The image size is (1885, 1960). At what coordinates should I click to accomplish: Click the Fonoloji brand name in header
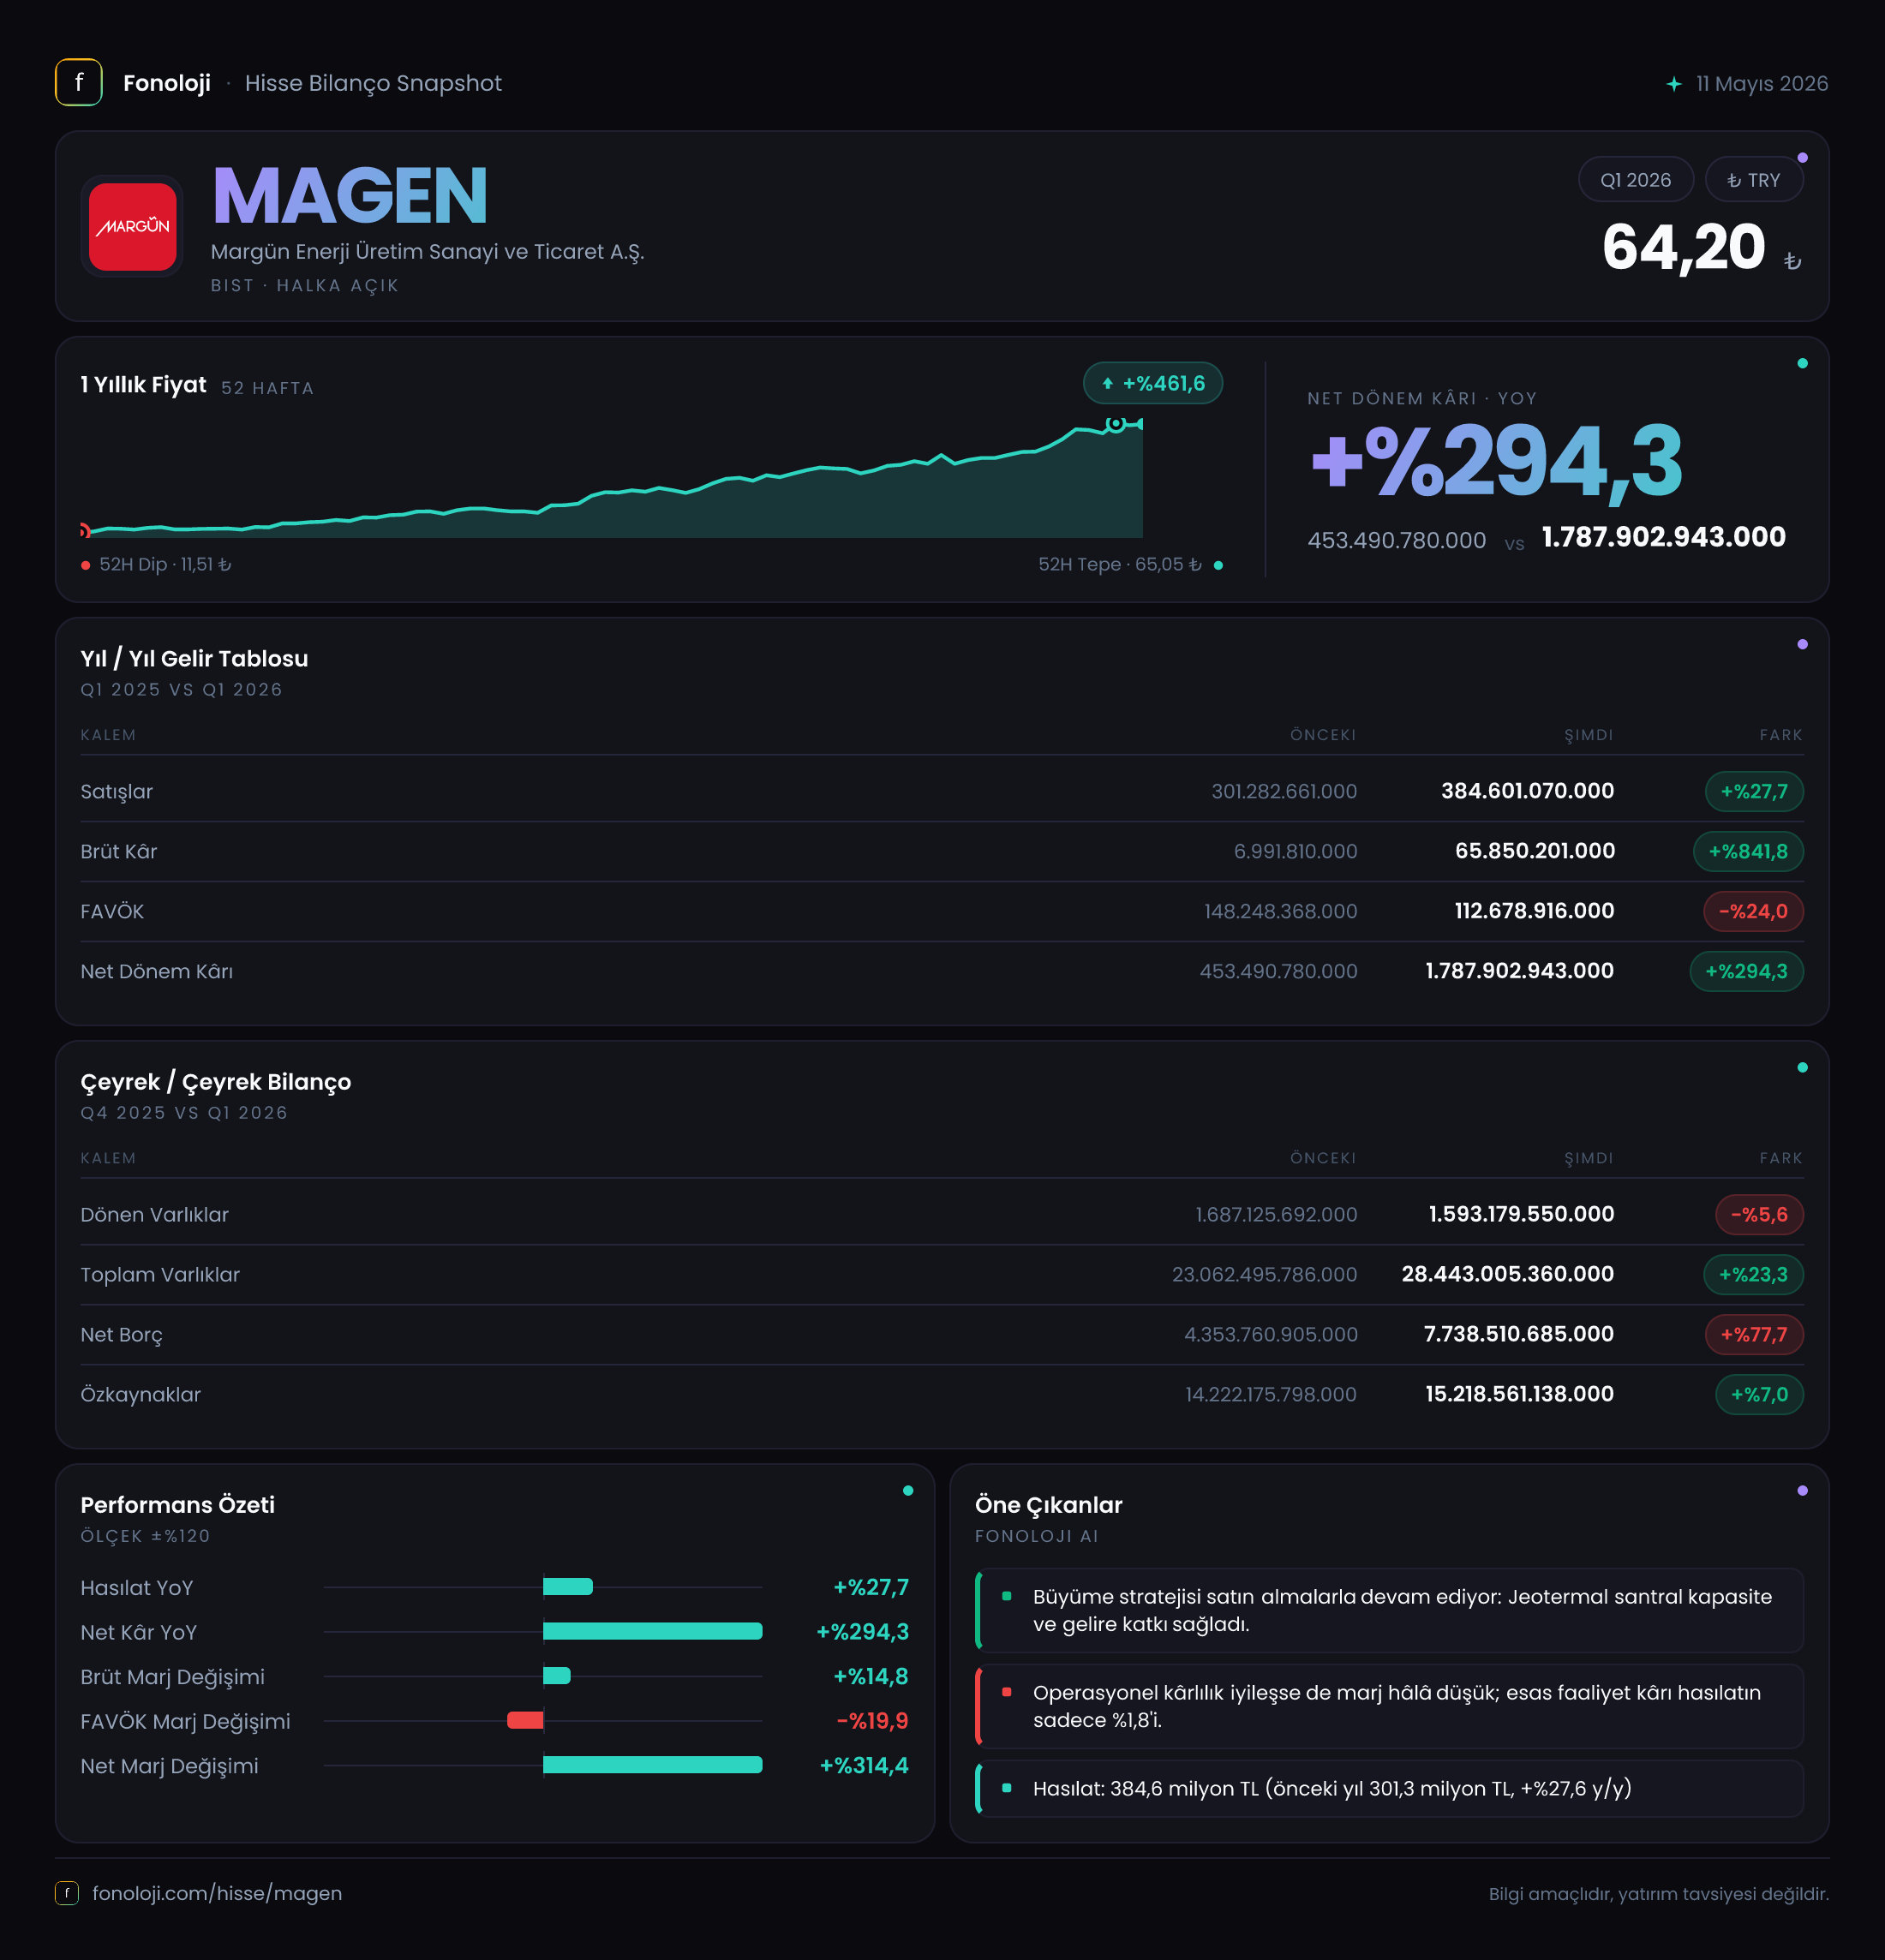click(167, 83)
